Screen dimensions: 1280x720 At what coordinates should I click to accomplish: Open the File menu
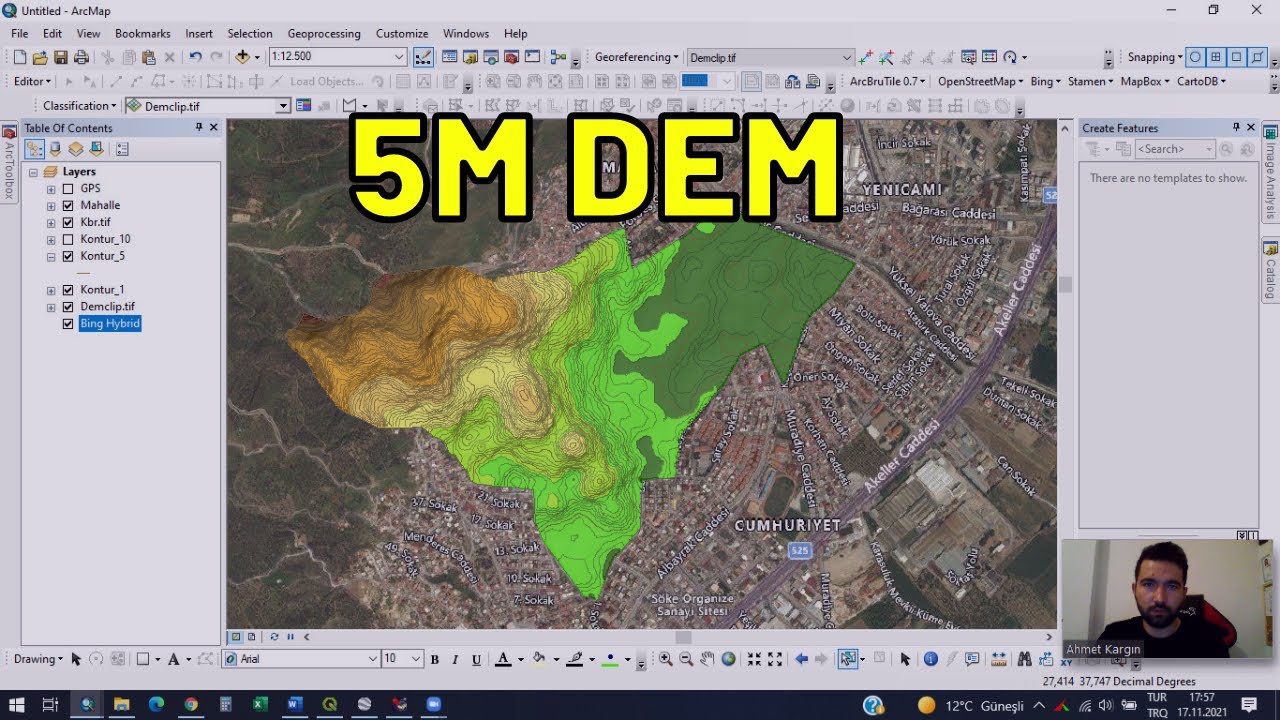(x=19, y=33)
